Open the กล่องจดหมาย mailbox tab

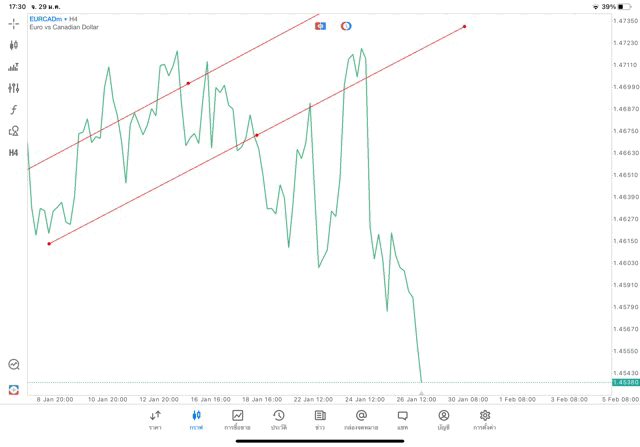click(361, 419)
